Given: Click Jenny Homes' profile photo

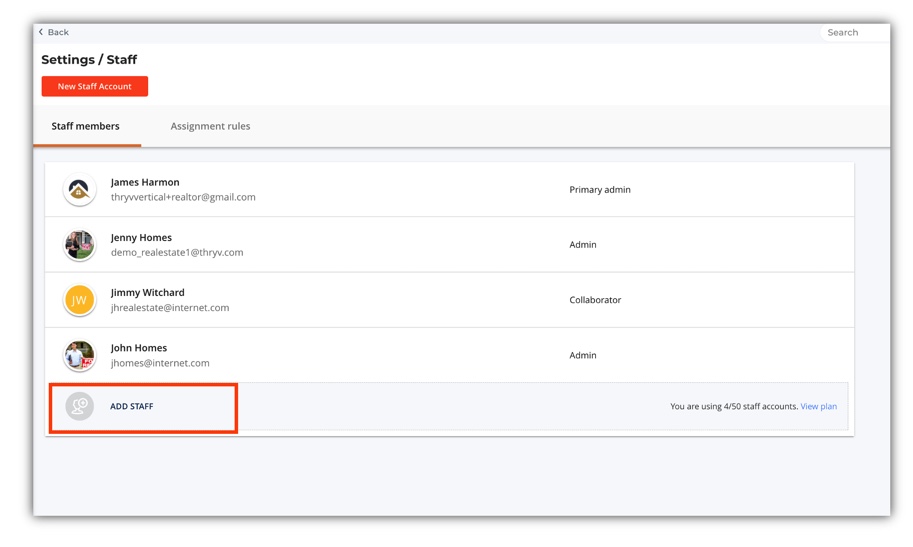Looking at the screenshot, I should [x=79, y=245].
